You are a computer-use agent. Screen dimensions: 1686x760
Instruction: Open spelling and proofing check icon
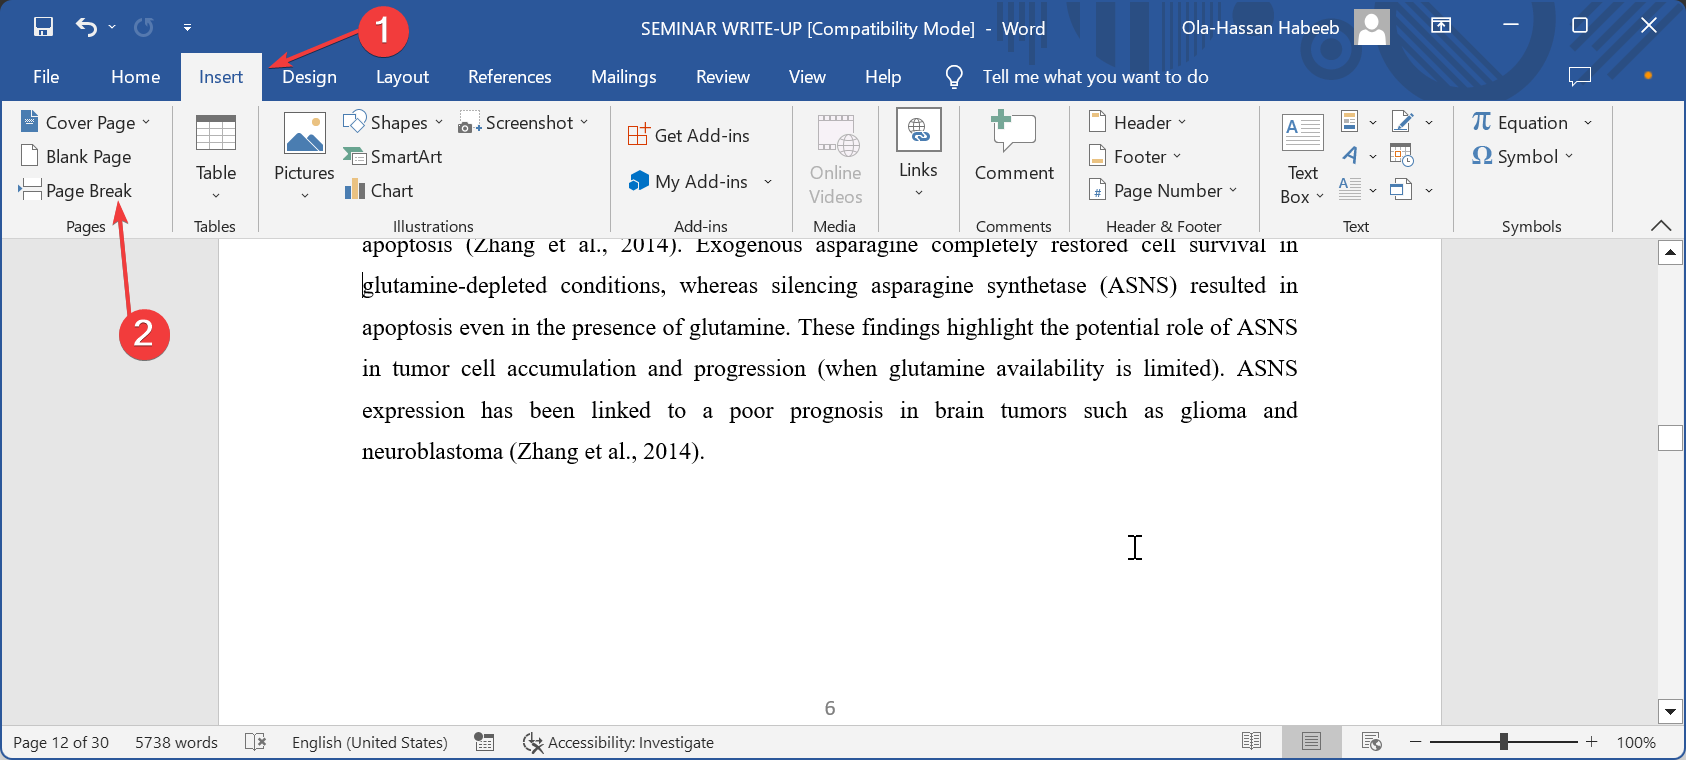[256, 742]
